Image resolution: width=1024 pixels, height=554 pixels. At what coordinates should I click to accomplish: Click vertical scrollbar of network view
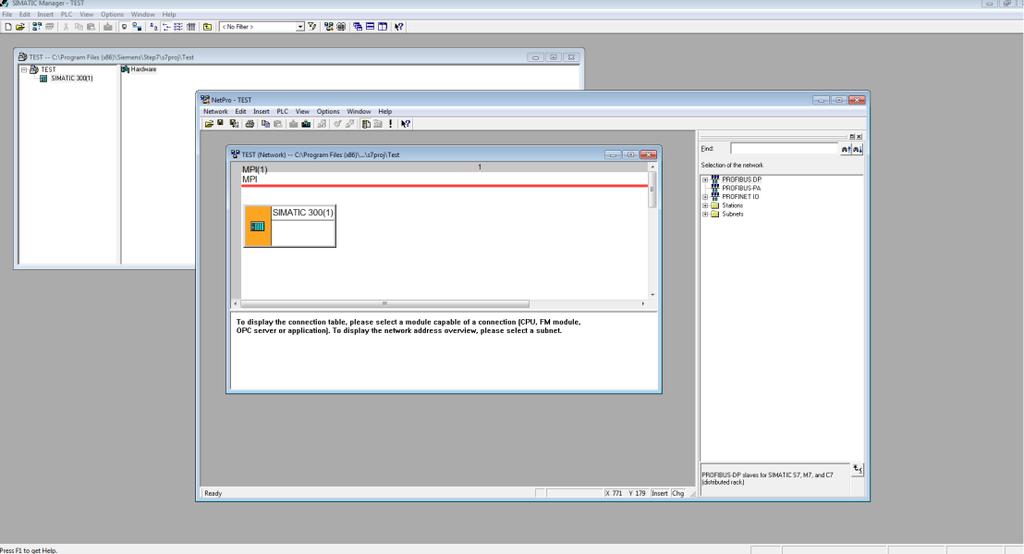tap(652, 189)
